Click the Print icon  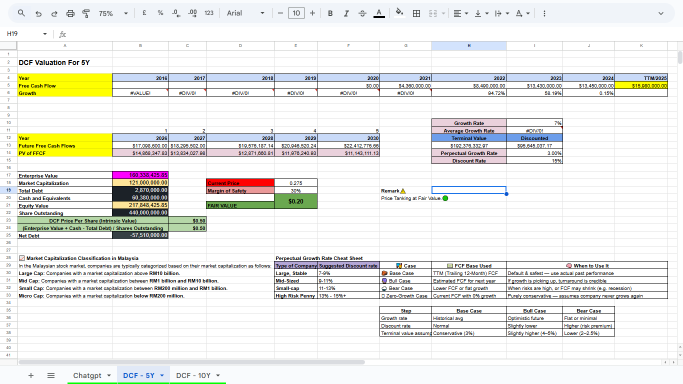click(x=70, y=13)
